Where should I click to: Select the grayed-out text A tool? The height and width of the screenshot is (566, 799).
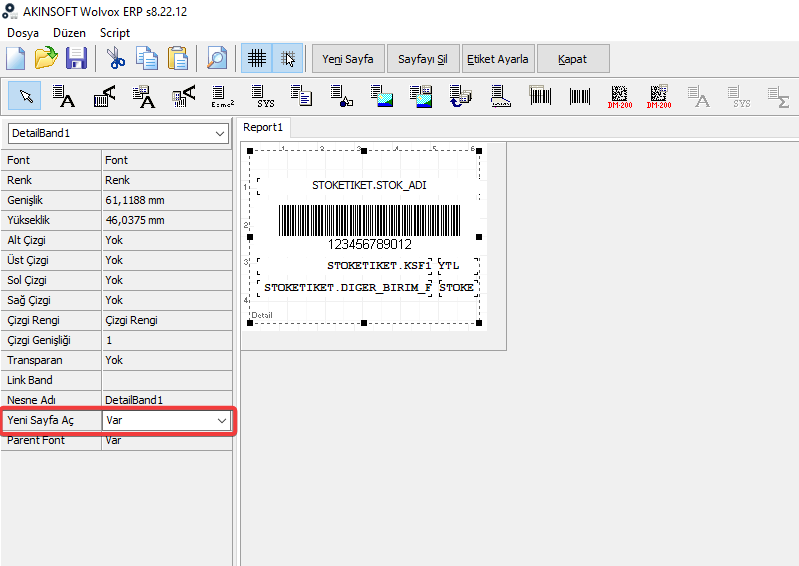click(699, 96)
